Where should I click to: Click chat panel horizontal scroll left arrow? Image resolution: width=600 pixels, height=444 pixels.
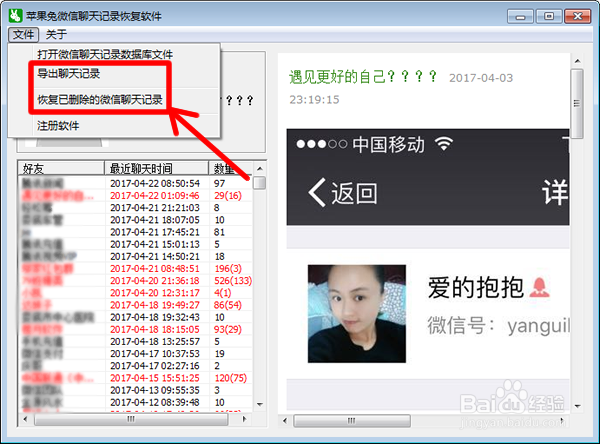click(285, 421)
